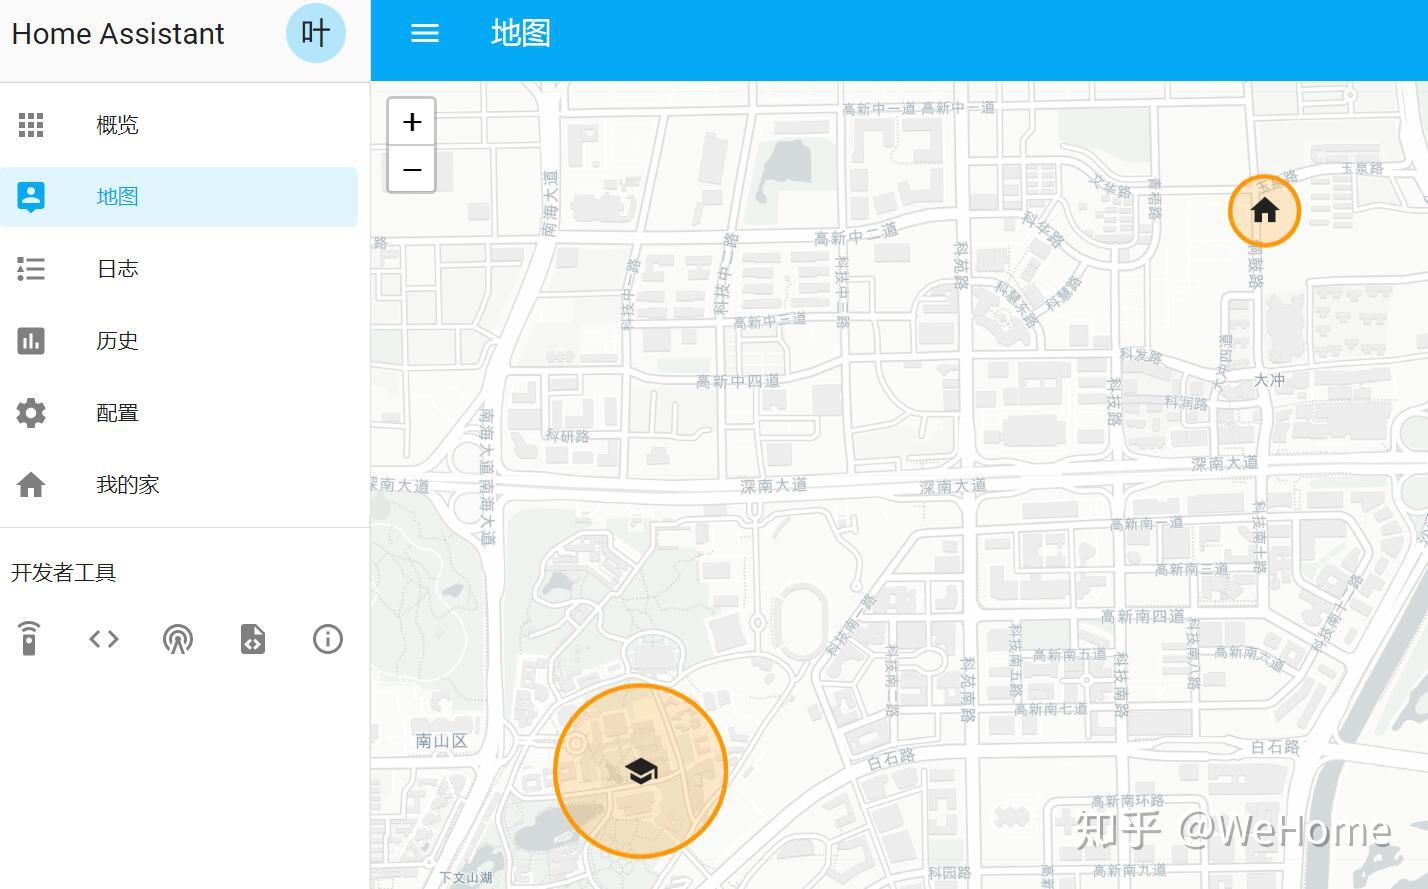The image size is (1428, 889).
Task: Zoom out with the minus button
Action: (x=411, y=169)
